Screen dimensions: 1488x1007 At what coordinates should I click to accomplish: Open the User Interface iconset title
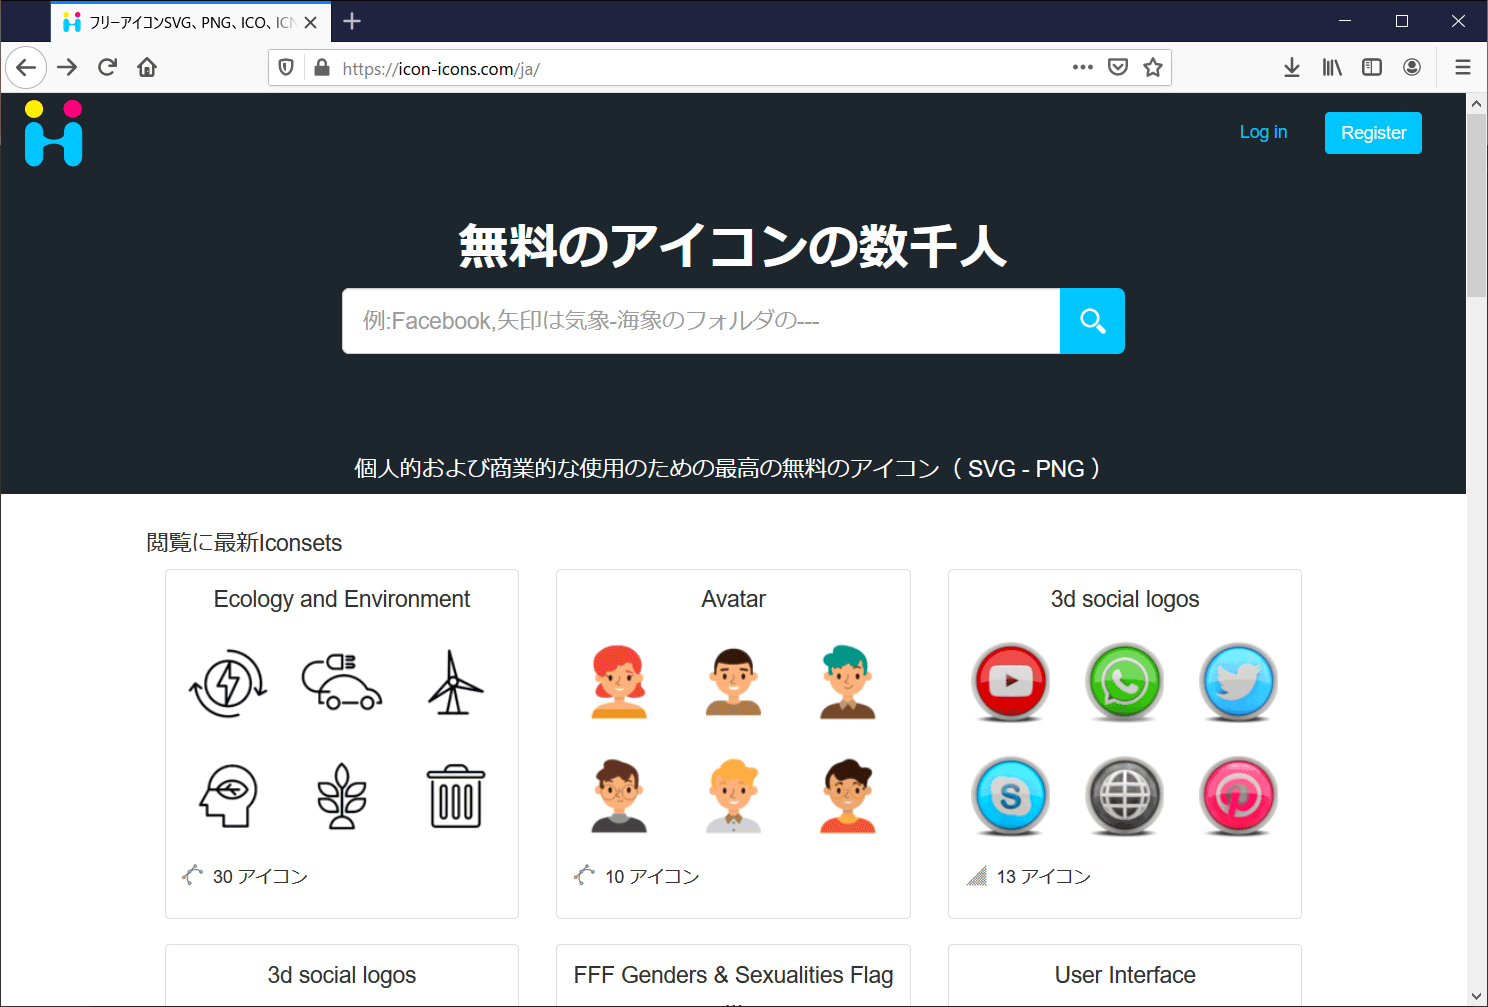pos(1125,975)
